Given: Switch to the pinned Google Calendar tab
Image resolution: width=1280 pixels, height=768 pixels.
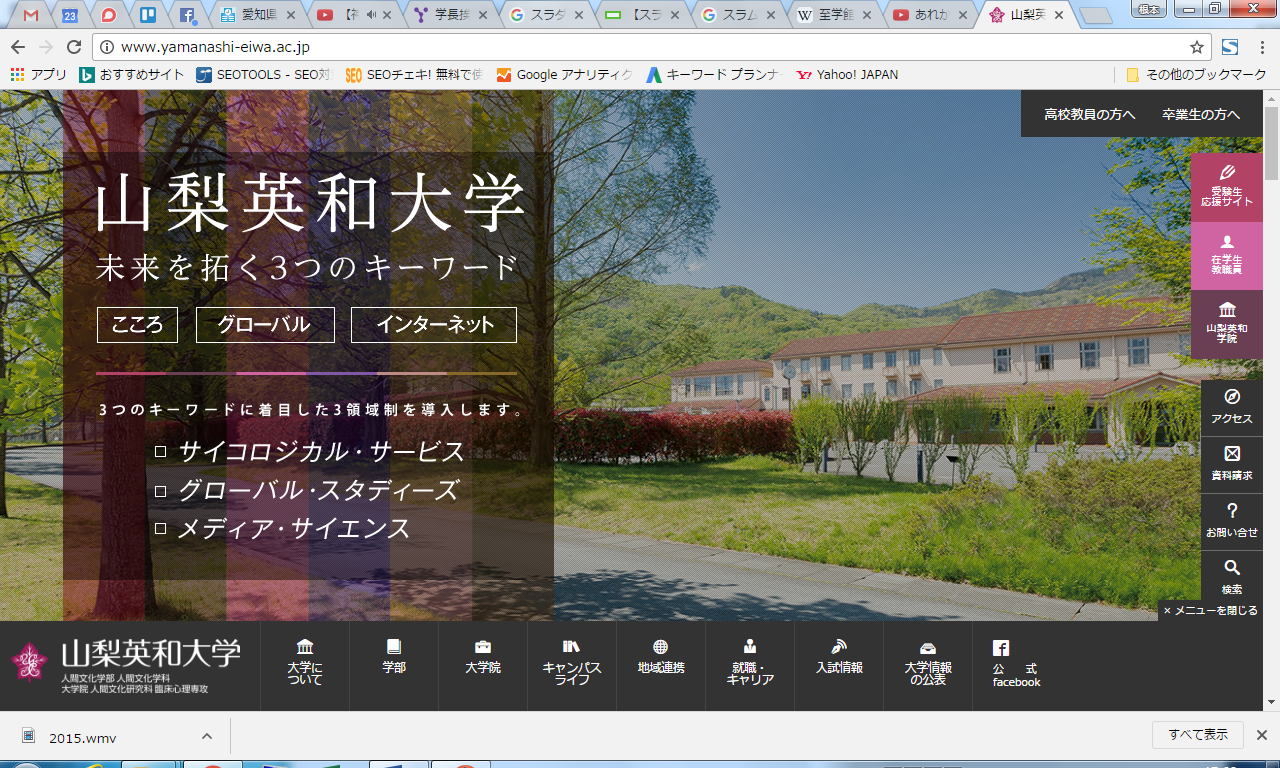Looking at the screenshot, I should pyautogui.click(x=69, y=15).
